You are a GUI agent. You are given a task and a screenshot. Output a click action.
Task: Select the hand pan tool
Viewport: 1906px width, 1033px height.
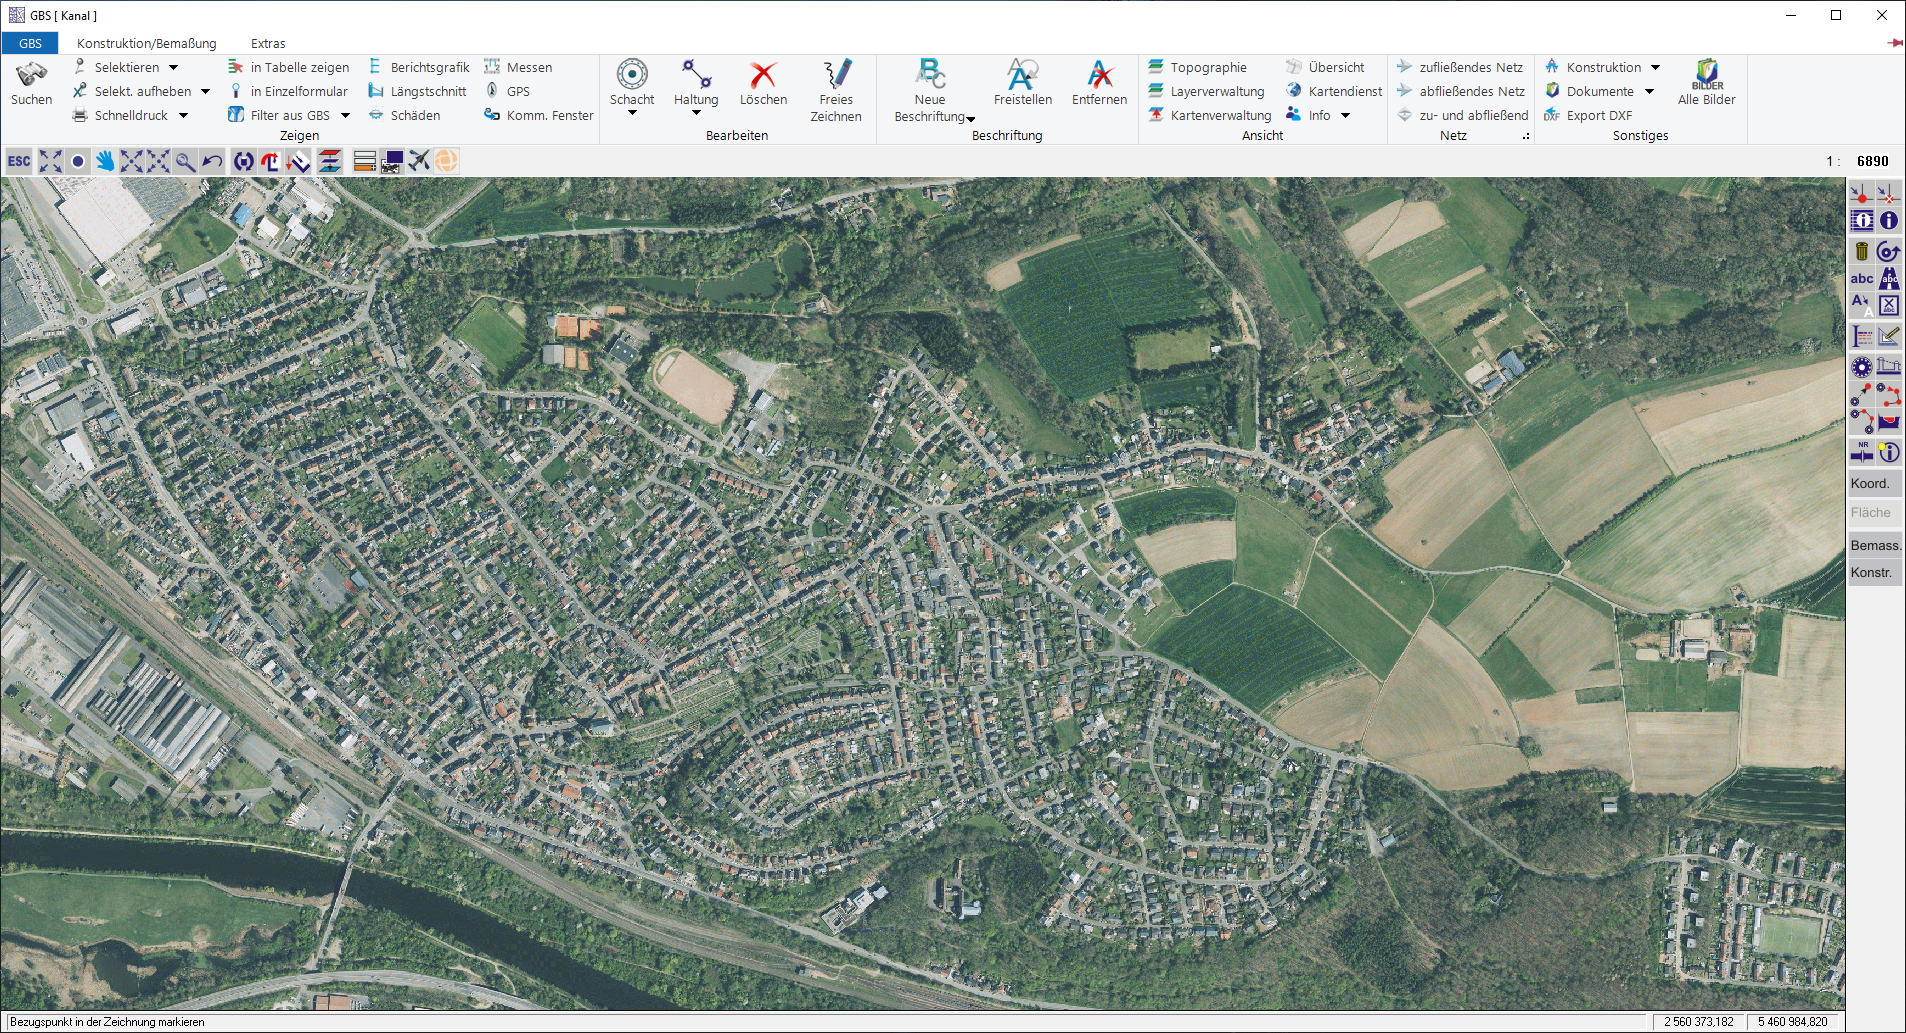105,161
